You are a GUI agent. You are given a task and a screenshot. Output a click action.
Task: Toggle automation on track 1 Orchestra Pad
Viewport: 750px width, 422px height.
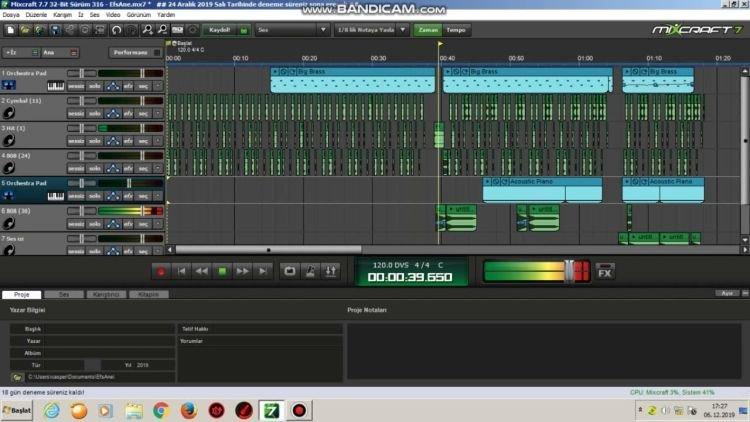coord(113,86)
